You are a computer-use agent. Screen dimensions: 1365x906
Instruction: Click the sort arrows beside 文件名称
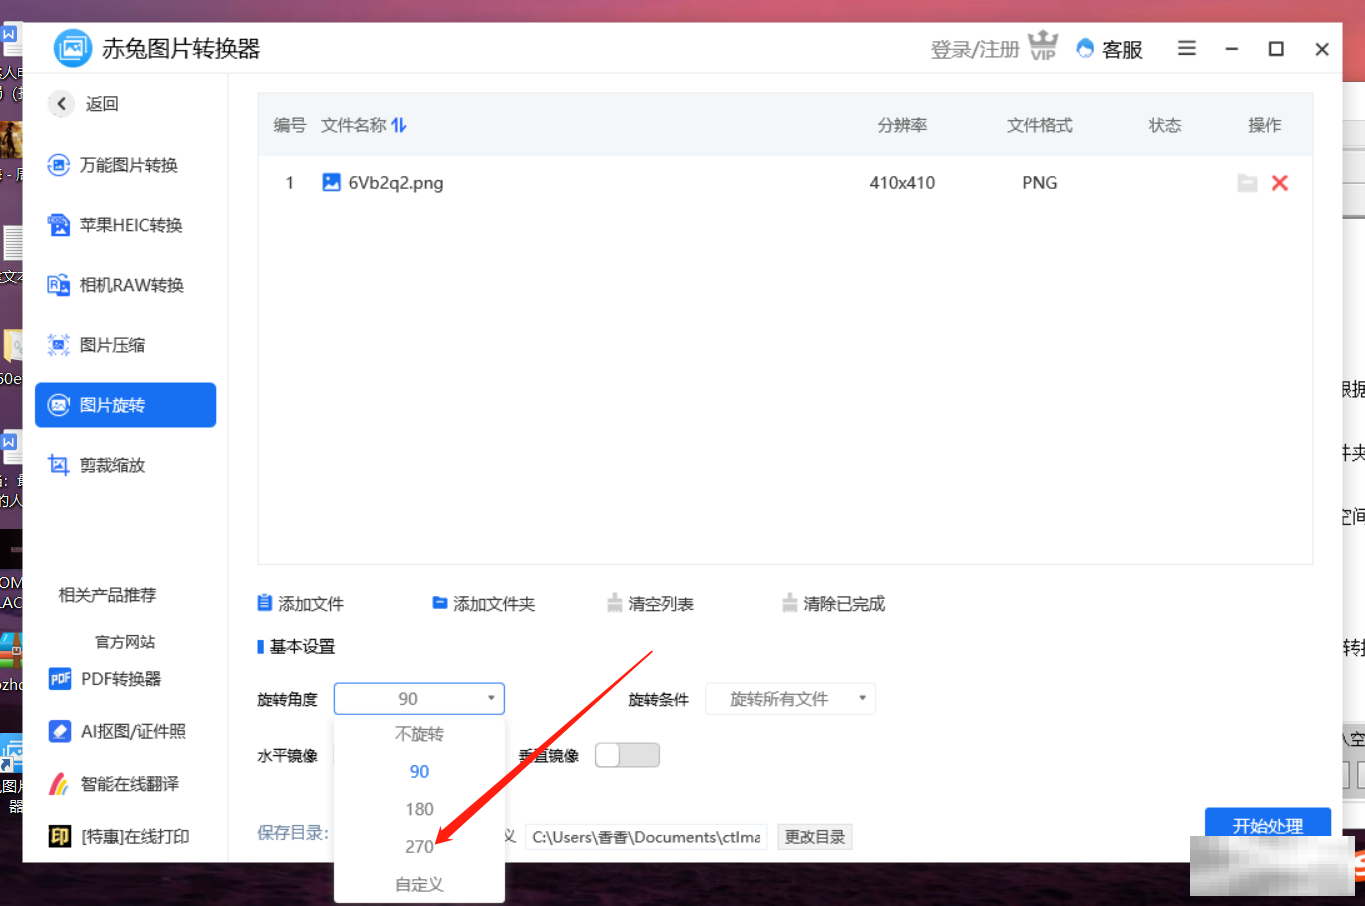(399, 125)
